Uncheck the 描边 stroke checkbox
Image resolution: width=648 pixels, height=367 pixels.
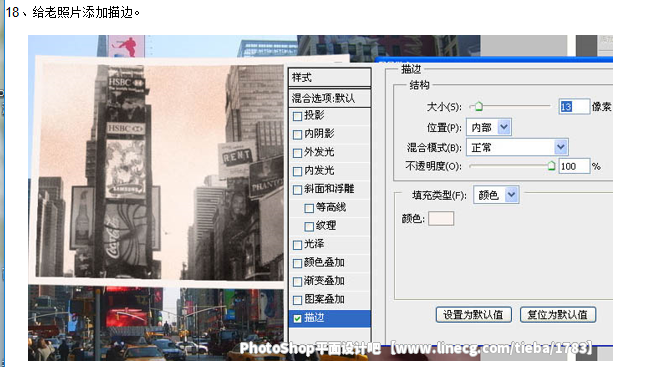click(x=297, y=319)
